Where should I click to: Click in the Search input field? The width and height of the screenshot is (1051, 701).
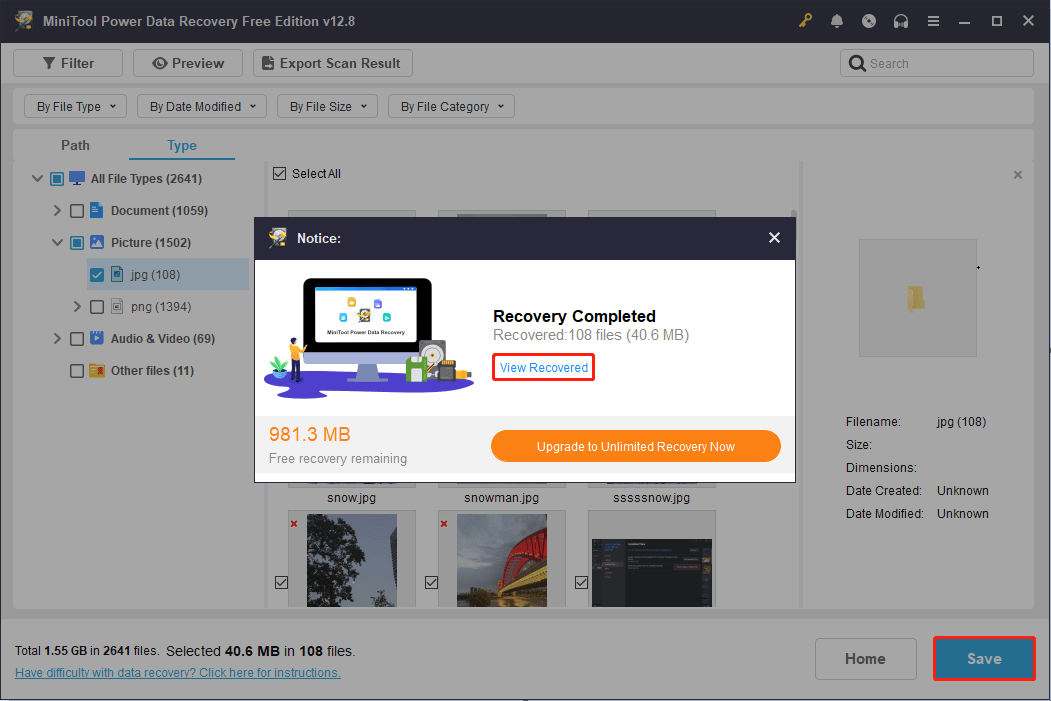point(945,63)
